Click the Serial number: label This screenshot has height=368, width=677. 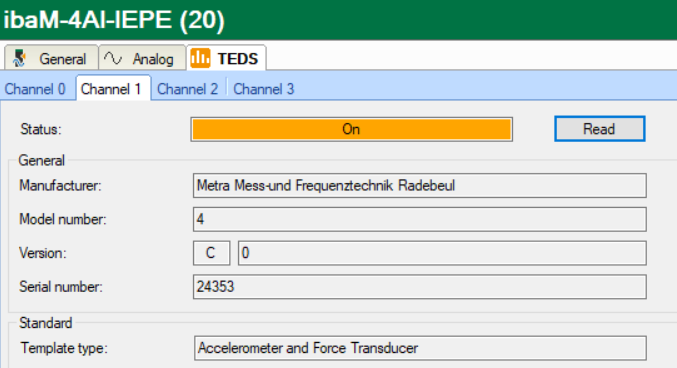[x=61, y=287]
